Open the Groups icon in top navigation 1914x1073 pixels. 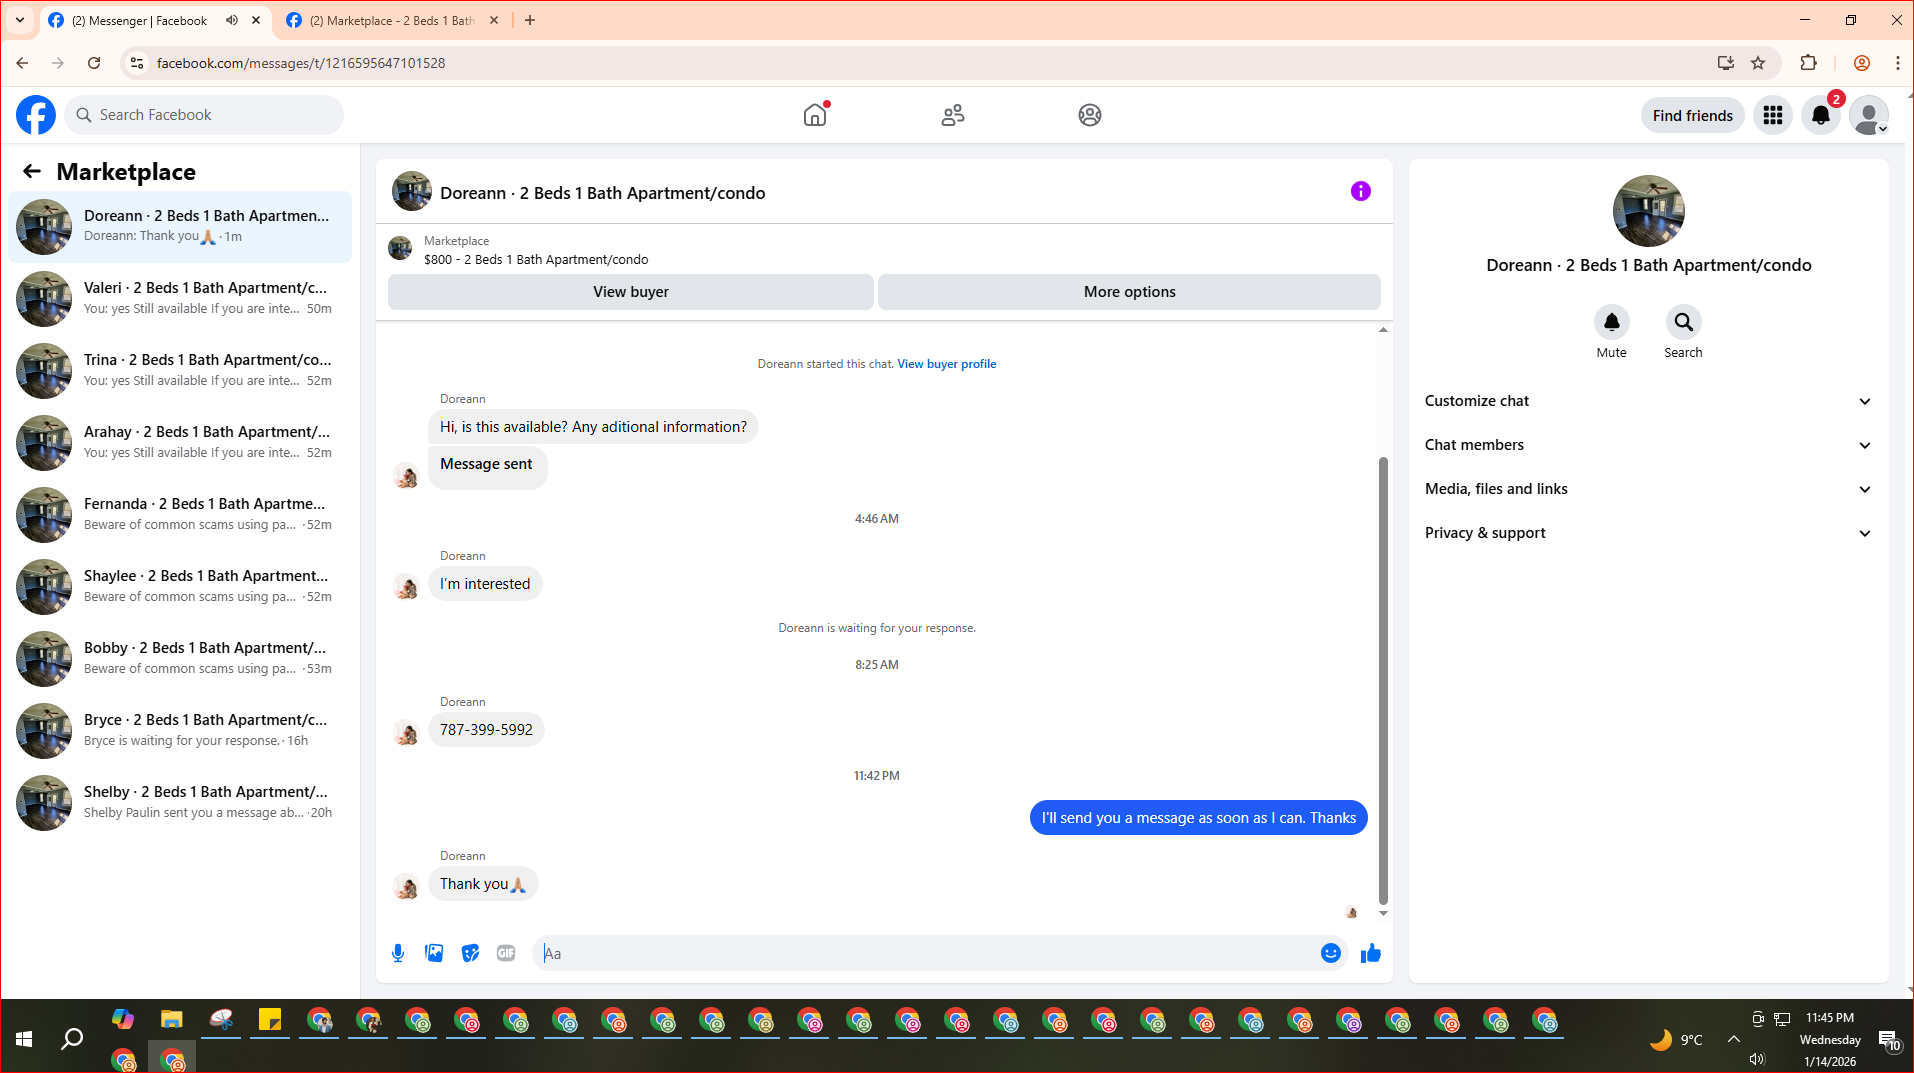pyautogui.click(x=1090, y=115)
